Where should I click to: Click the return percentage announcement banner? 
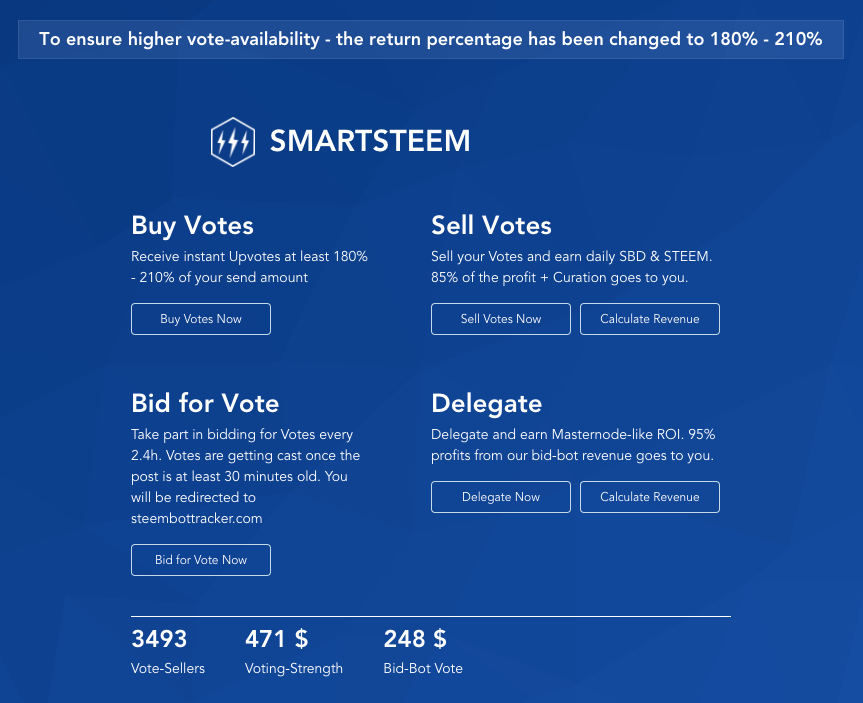tap(431, 39)
